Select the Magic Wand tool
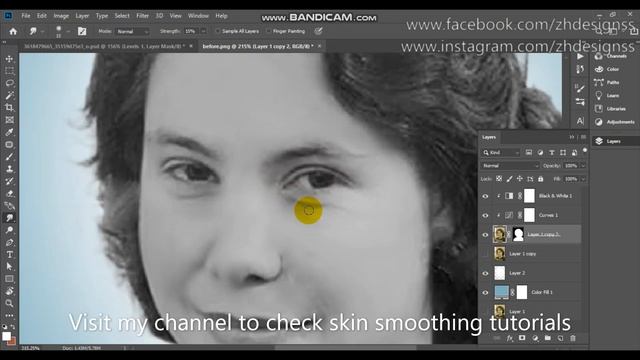Image resolution: width=640 pixels, height=360 pixels. (x=9, y=96)
